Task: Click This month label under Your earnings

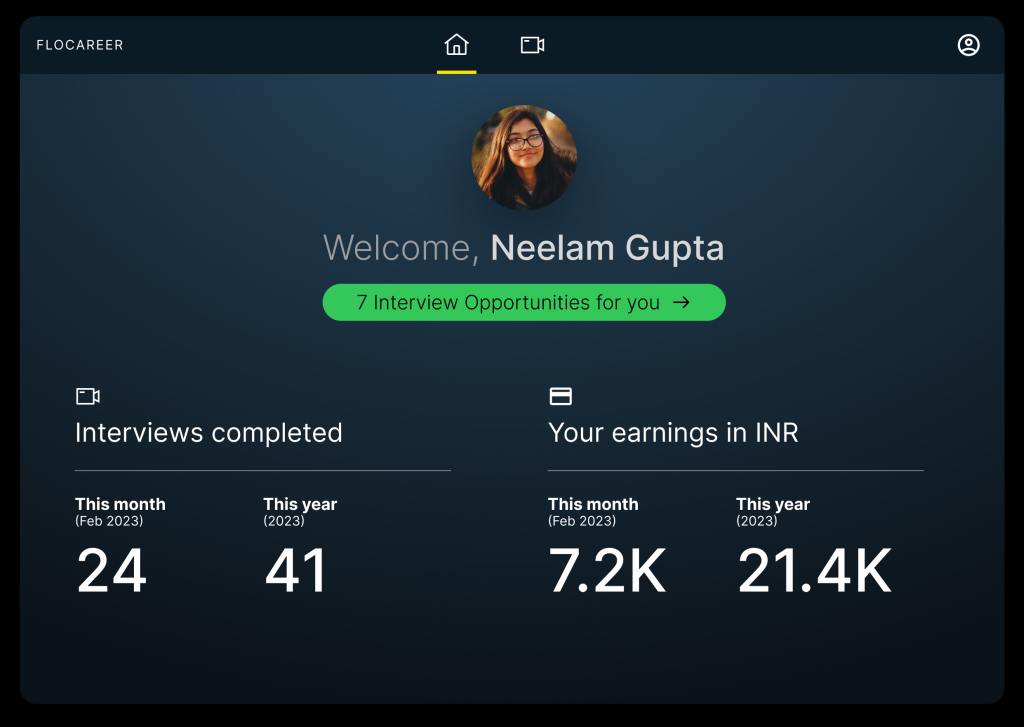Action: [593, 504]
